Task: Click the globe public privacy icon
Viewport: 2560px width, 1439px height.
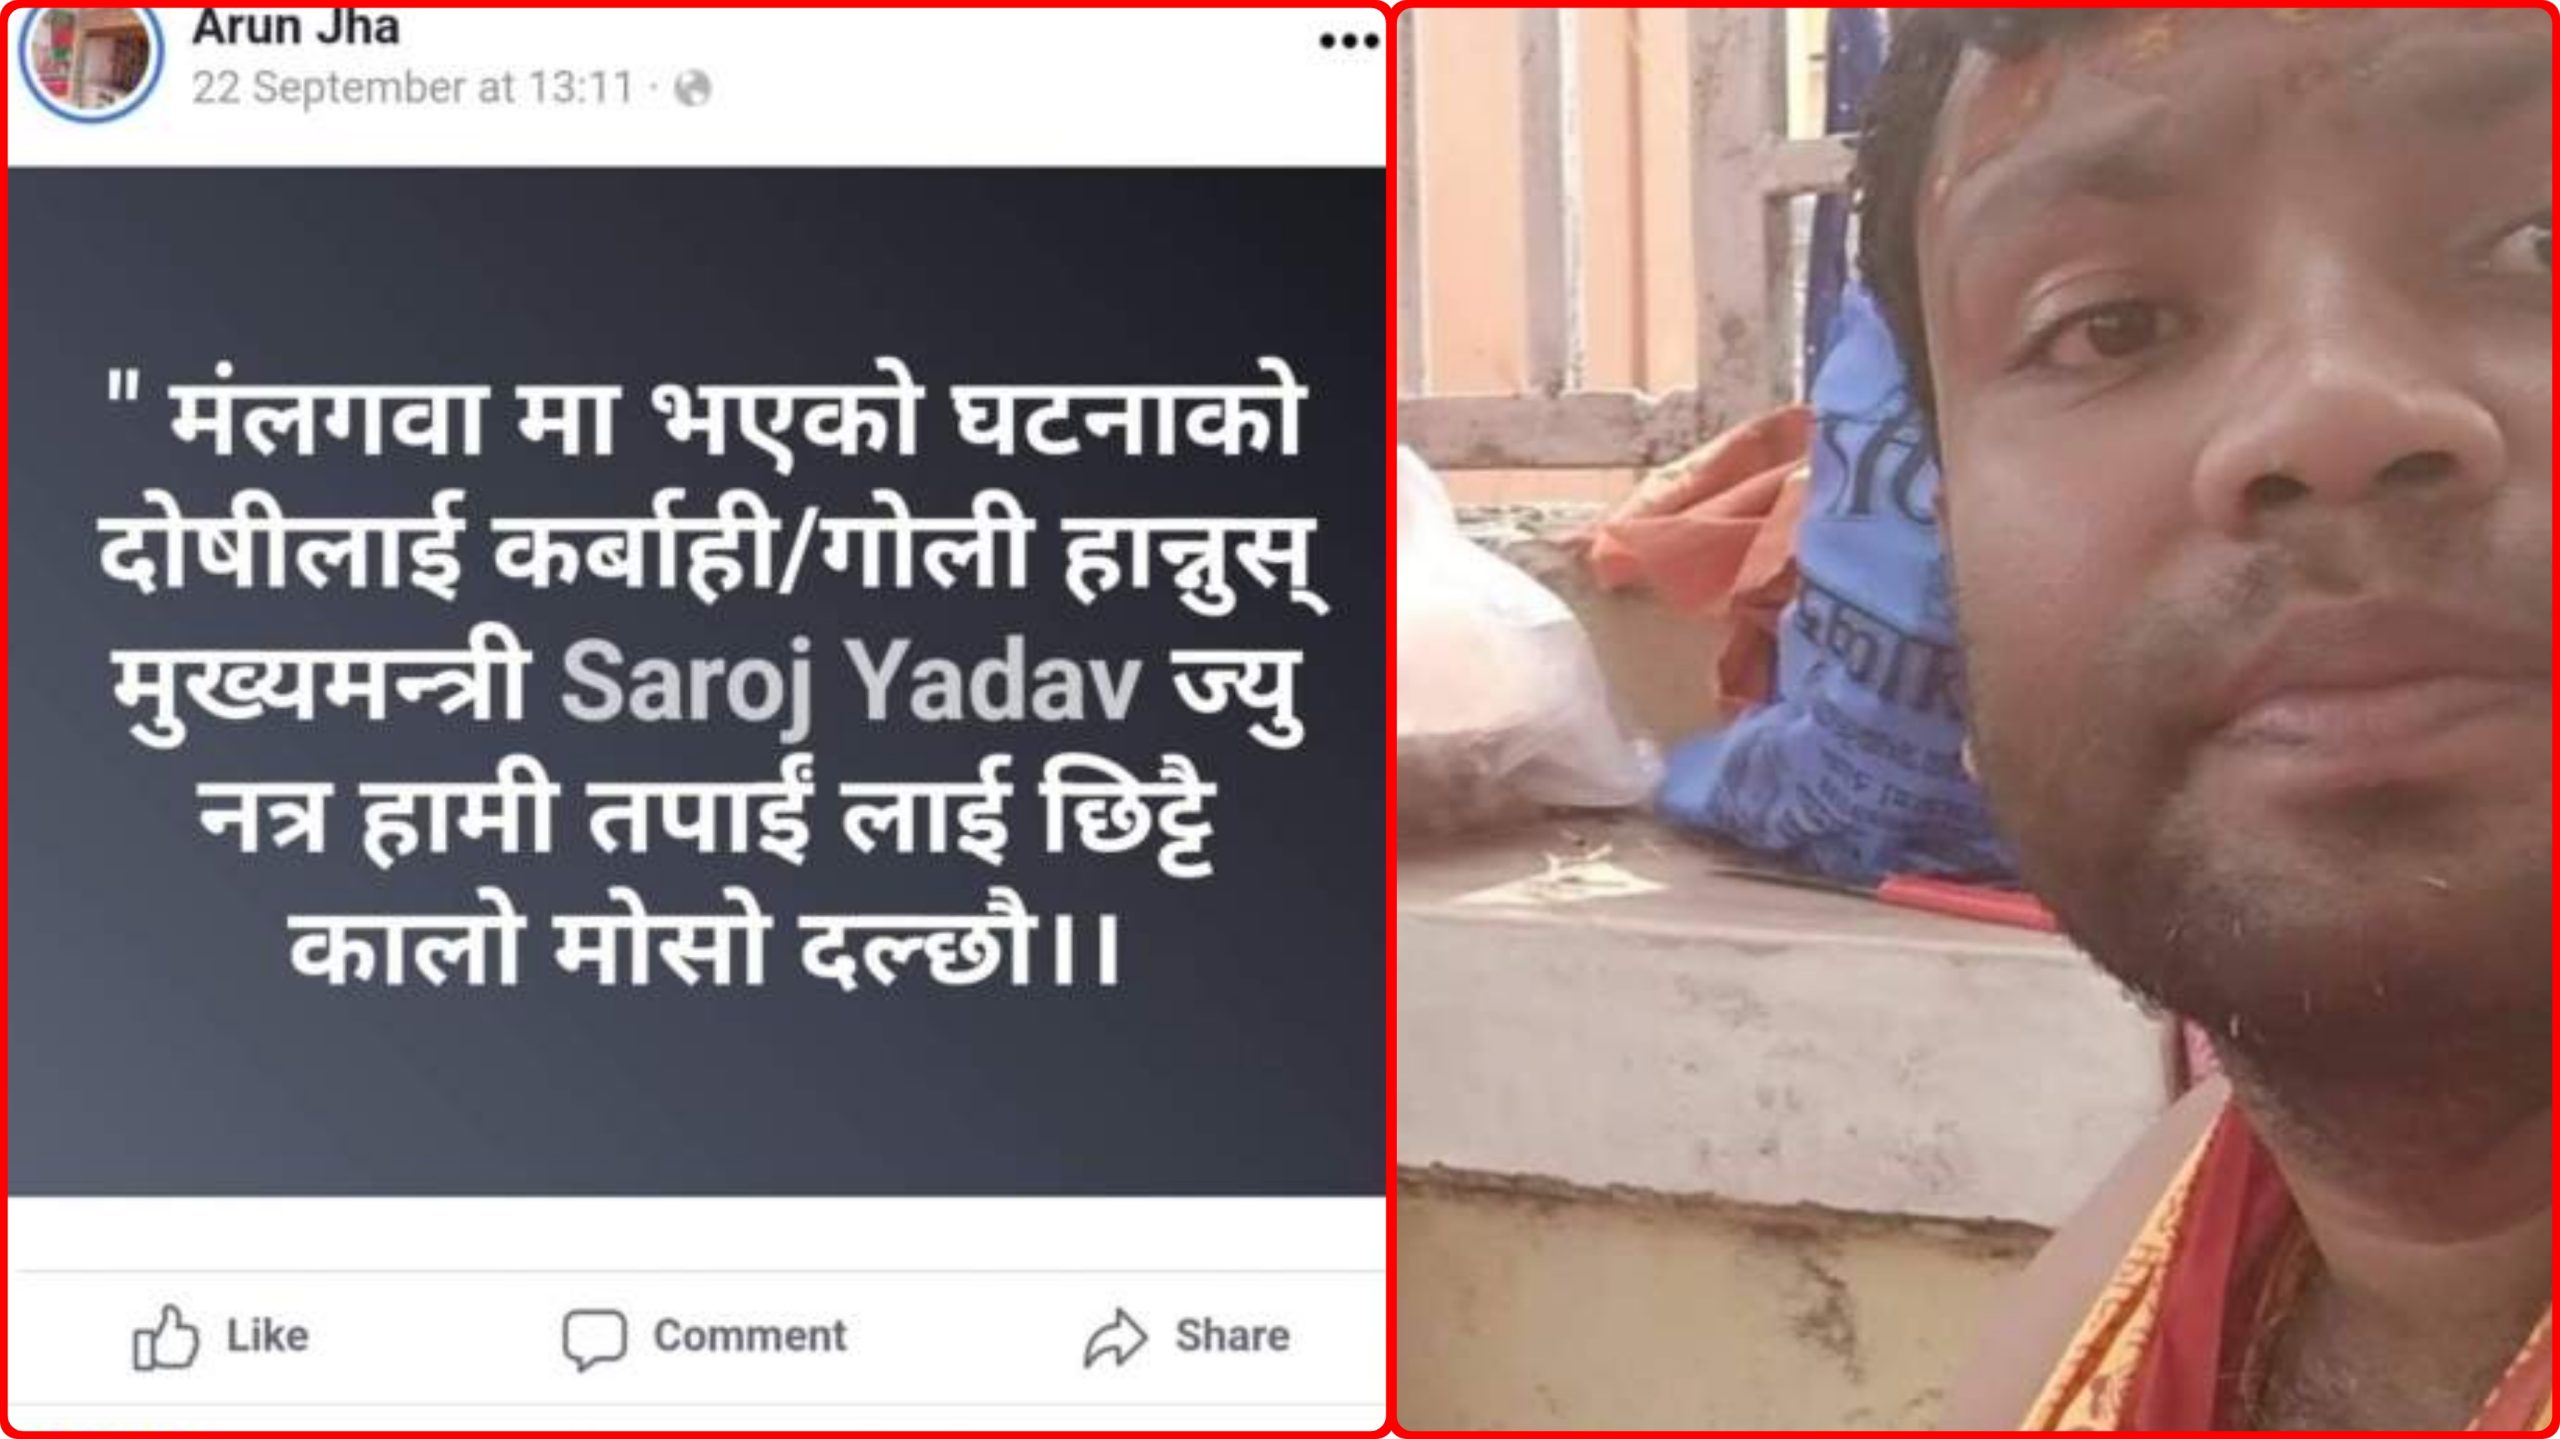Action: tap(693, 88)
